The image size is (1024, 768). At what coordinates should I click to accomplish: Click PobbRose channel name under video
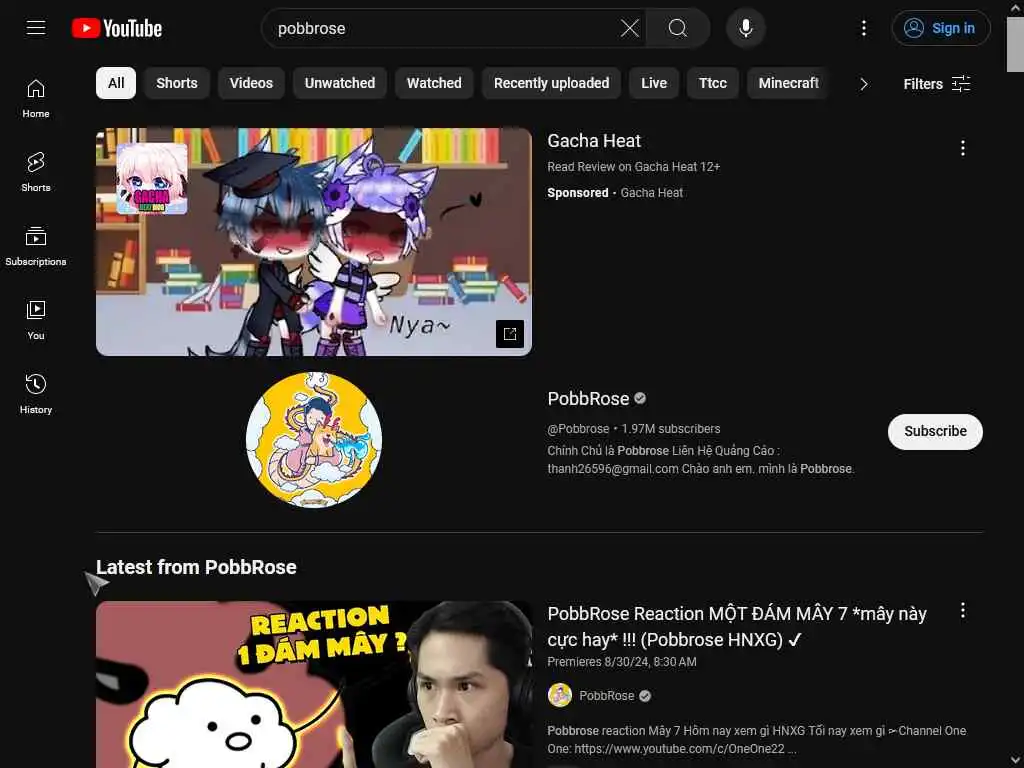(x=607, y=696)
